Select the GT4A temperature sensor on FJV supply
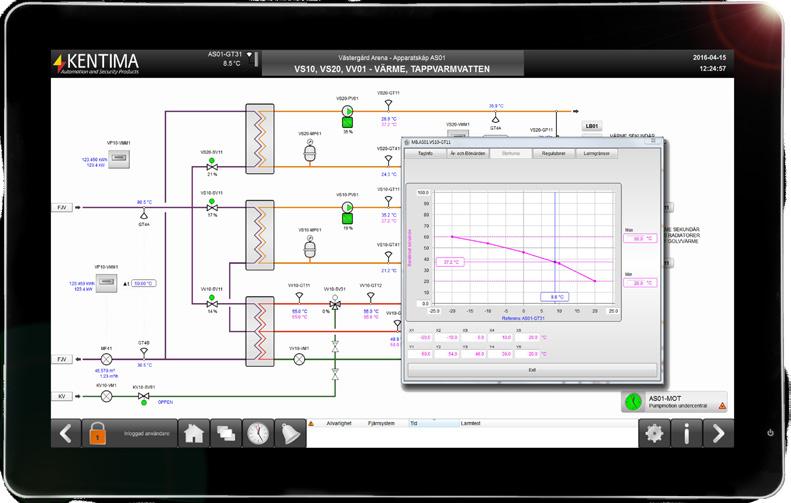 pos(144,214)
